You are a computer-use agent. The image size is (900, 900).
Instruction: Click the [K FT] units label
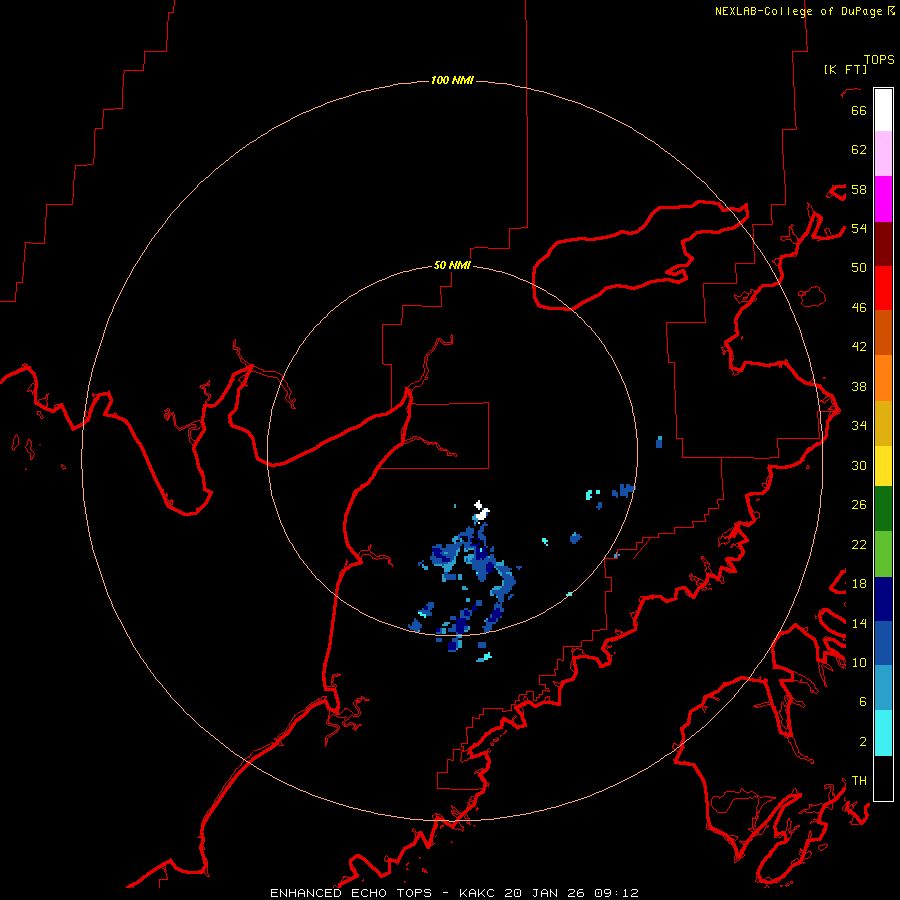tap(845, 69)
